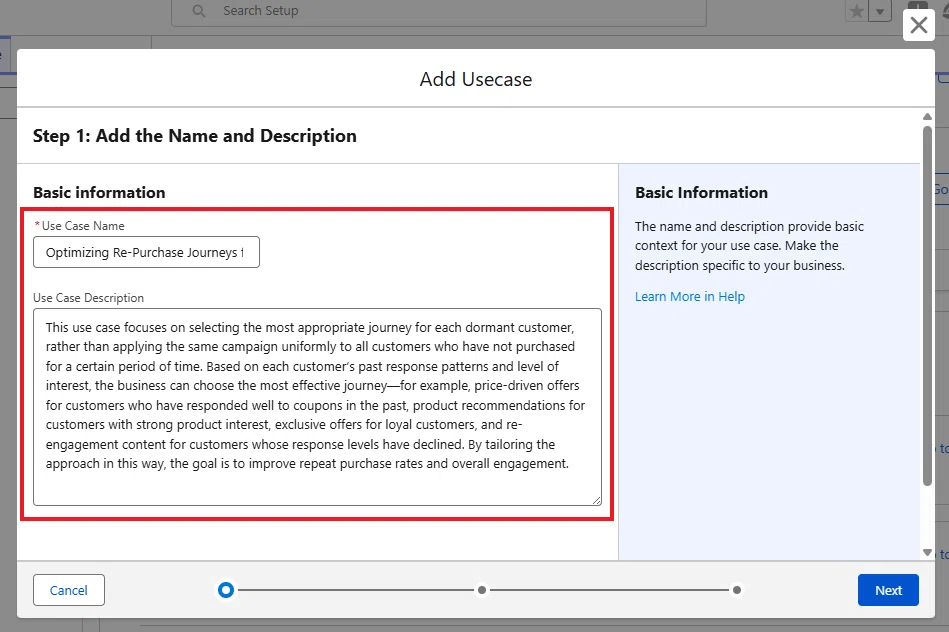This screenshot has height=632, width=949.
Task: Click the search magnifier icon in Setup
Action: pyautogui.click(x=199, y=11)
